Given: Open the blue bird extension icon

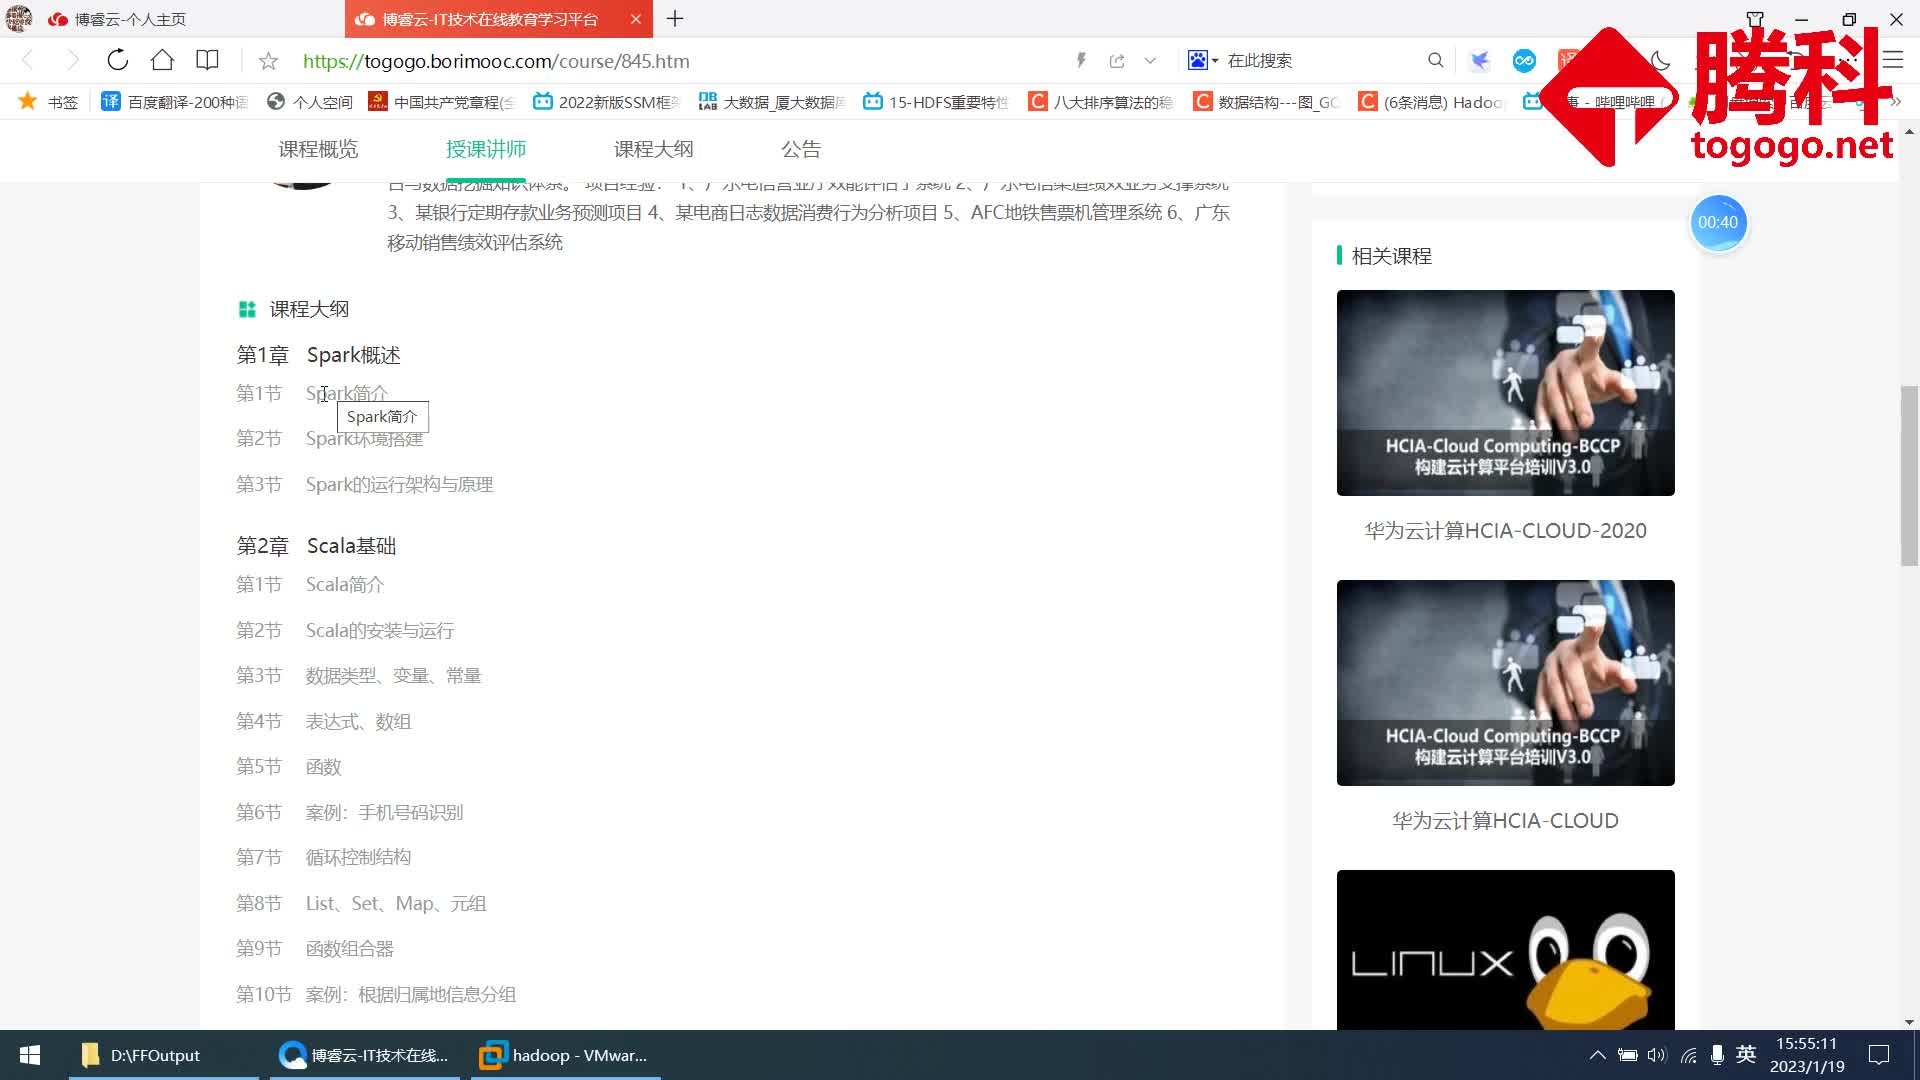Looking at the screenshot, I should (1480, 61).
